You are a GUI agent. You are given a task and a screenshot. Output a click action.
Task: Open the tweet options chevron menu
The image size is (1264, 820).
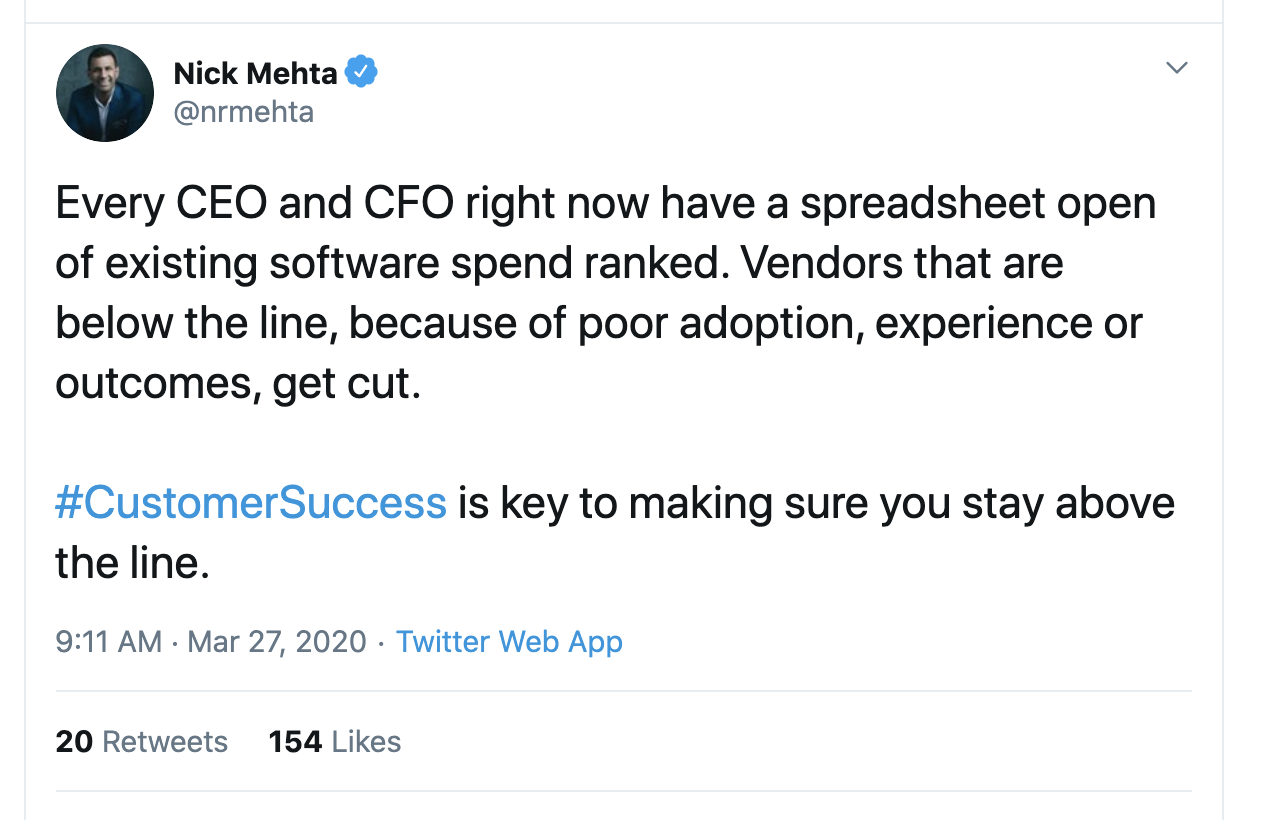click(x=1177, y=68)
